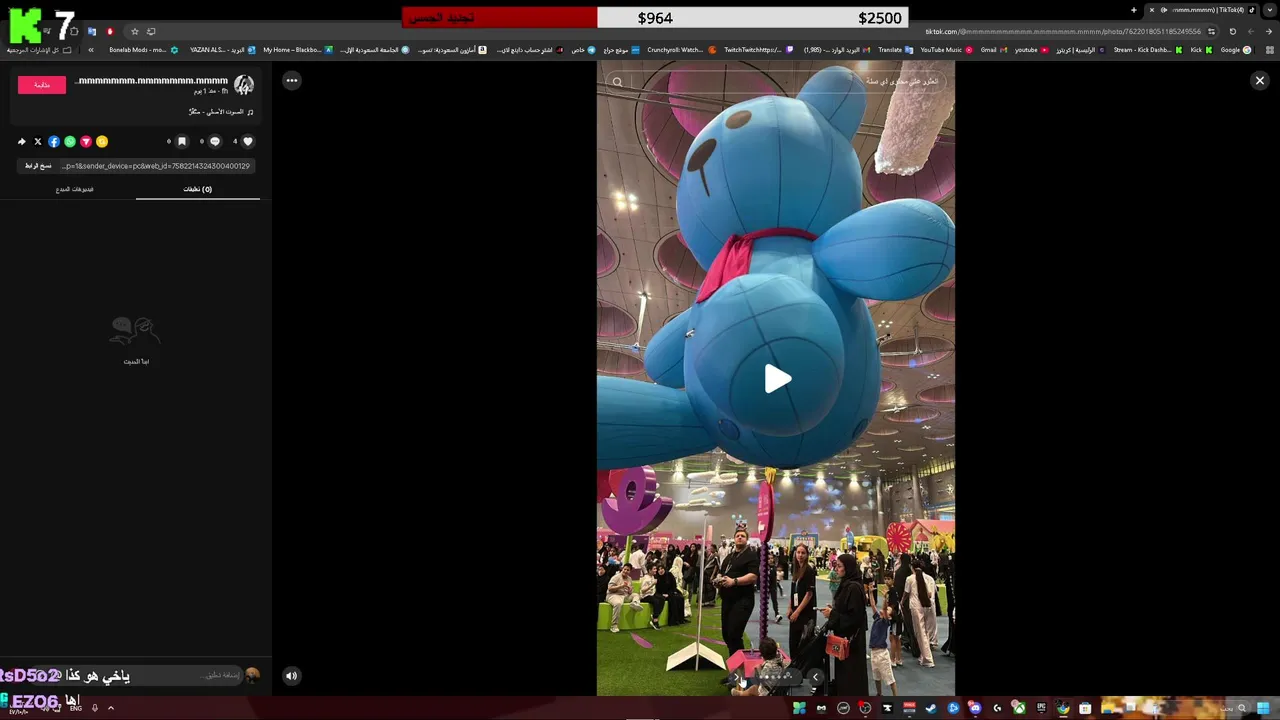Screen dimensions: 1280x720
Task: Open the Google bookmark
Action: click(x=1236, y=49)
